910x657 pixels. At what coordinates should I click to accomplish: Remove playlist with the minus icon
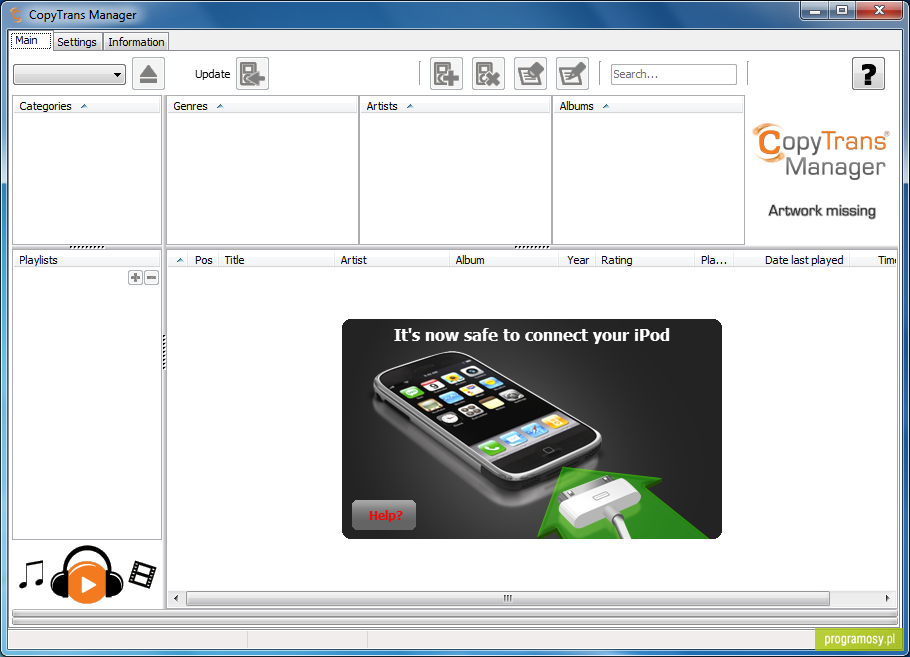(x=151, y=277)
